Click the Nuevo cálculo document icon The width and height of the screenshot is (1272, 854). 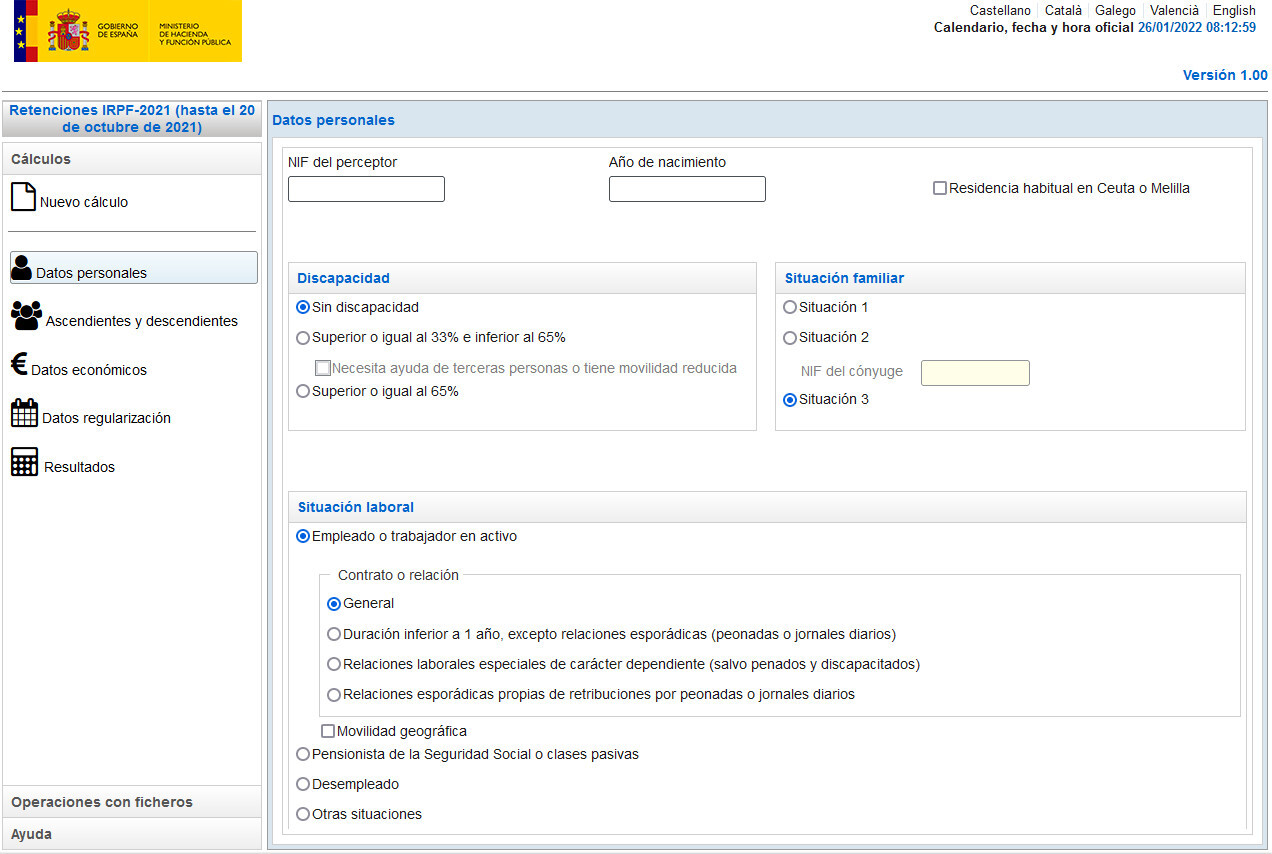(23, 197)
